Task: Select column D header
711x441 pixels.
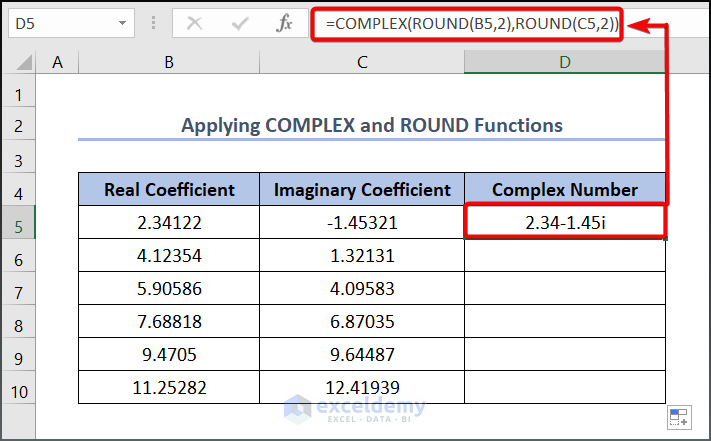Action: point(565,62)
